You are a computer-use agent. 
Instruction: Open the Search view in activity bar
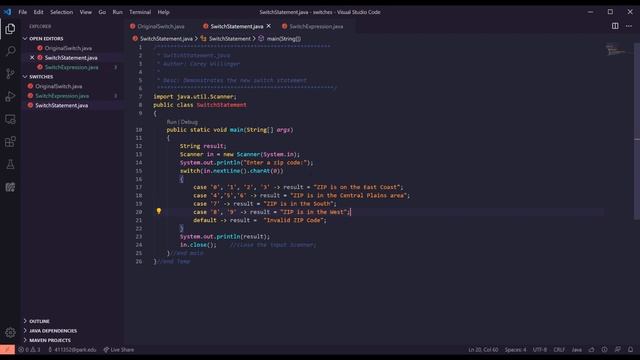click(x=10, y=51)
